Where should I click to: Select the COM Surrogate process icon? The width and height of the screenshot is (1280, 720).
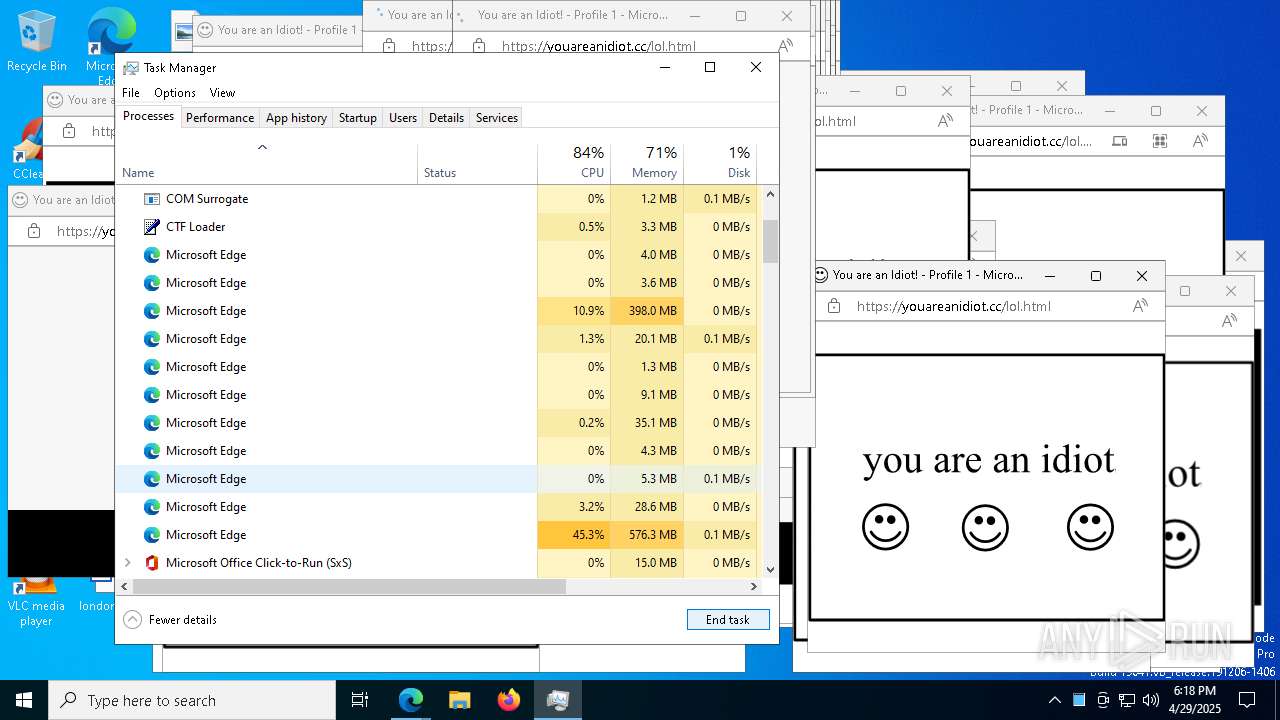pyautogui.click(x=152, y=198)
